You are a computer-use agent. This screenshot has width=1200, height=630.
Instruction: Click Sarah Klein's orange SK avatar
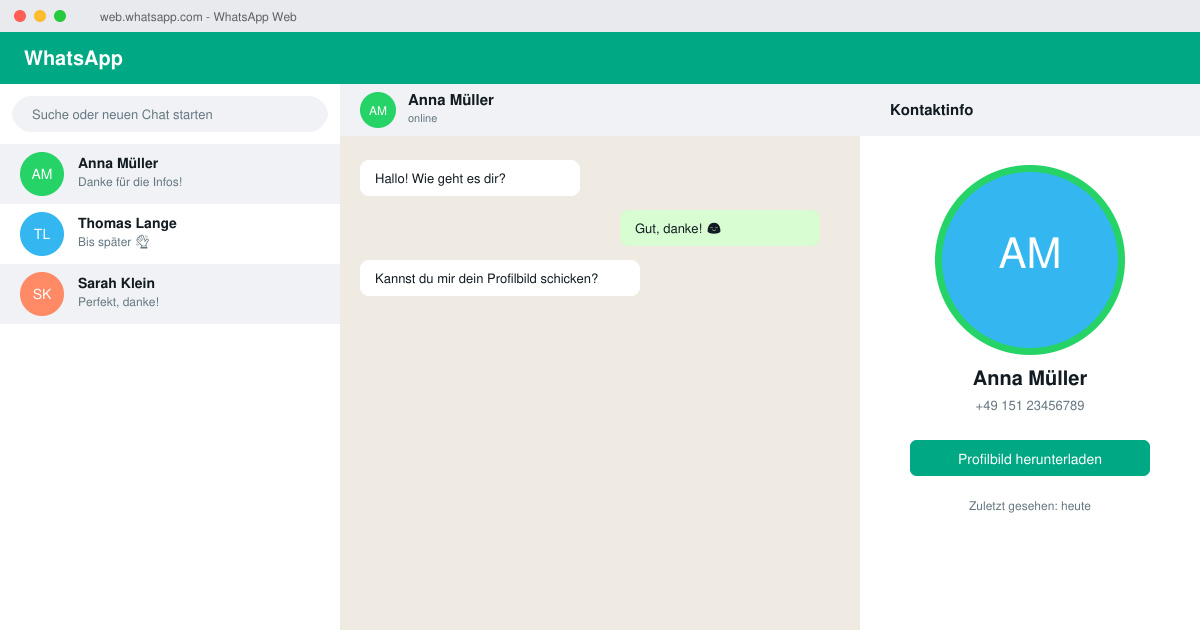click(42, 294)
